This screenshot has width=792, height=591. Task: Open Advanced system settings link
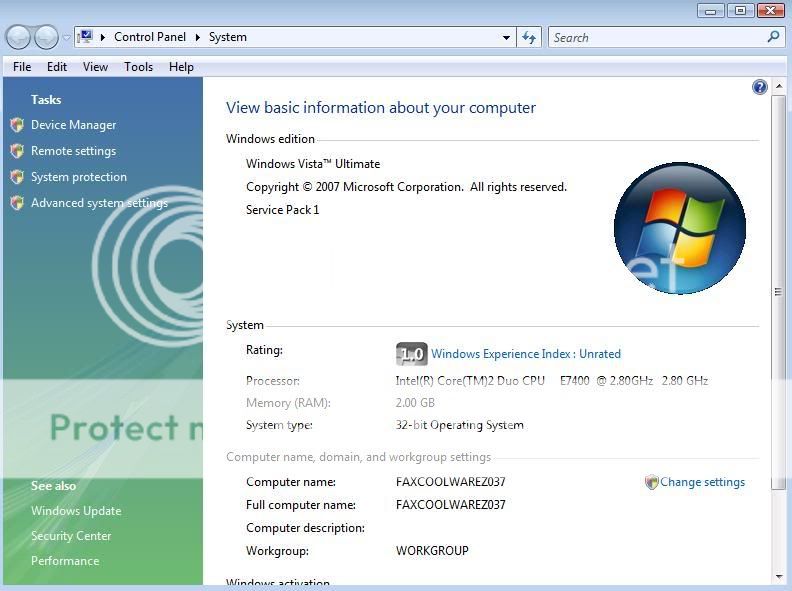[x=99, y=203]
